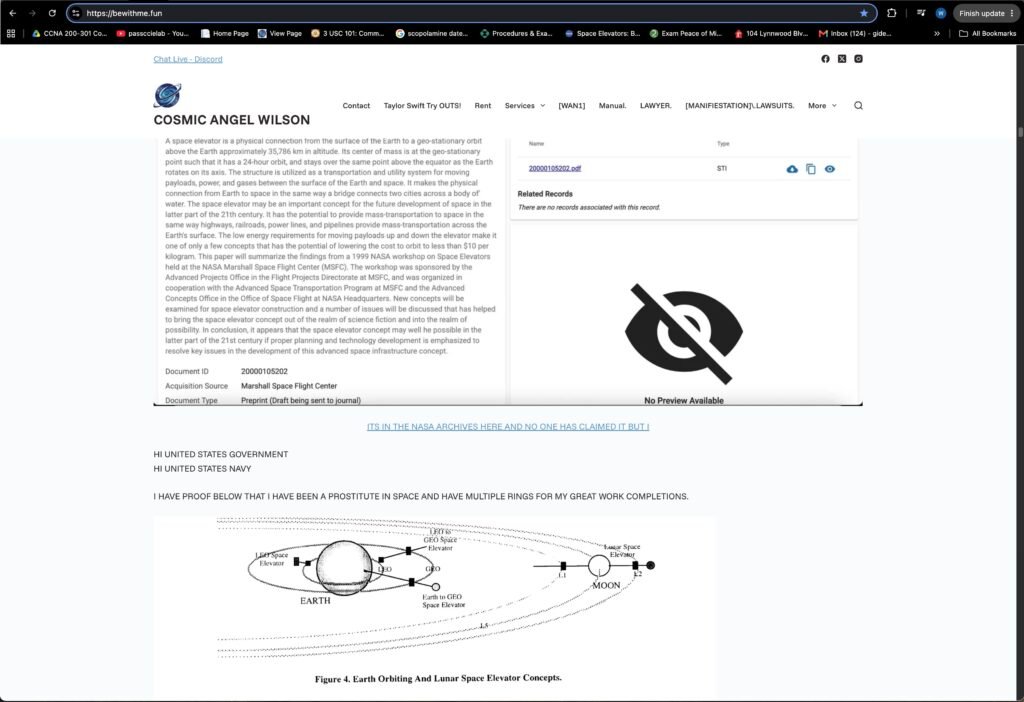Image resolution: width=1024 pixels, height=702 pixels.
Task: Click the Related Records heading
Action: click(x=545, y=194)
